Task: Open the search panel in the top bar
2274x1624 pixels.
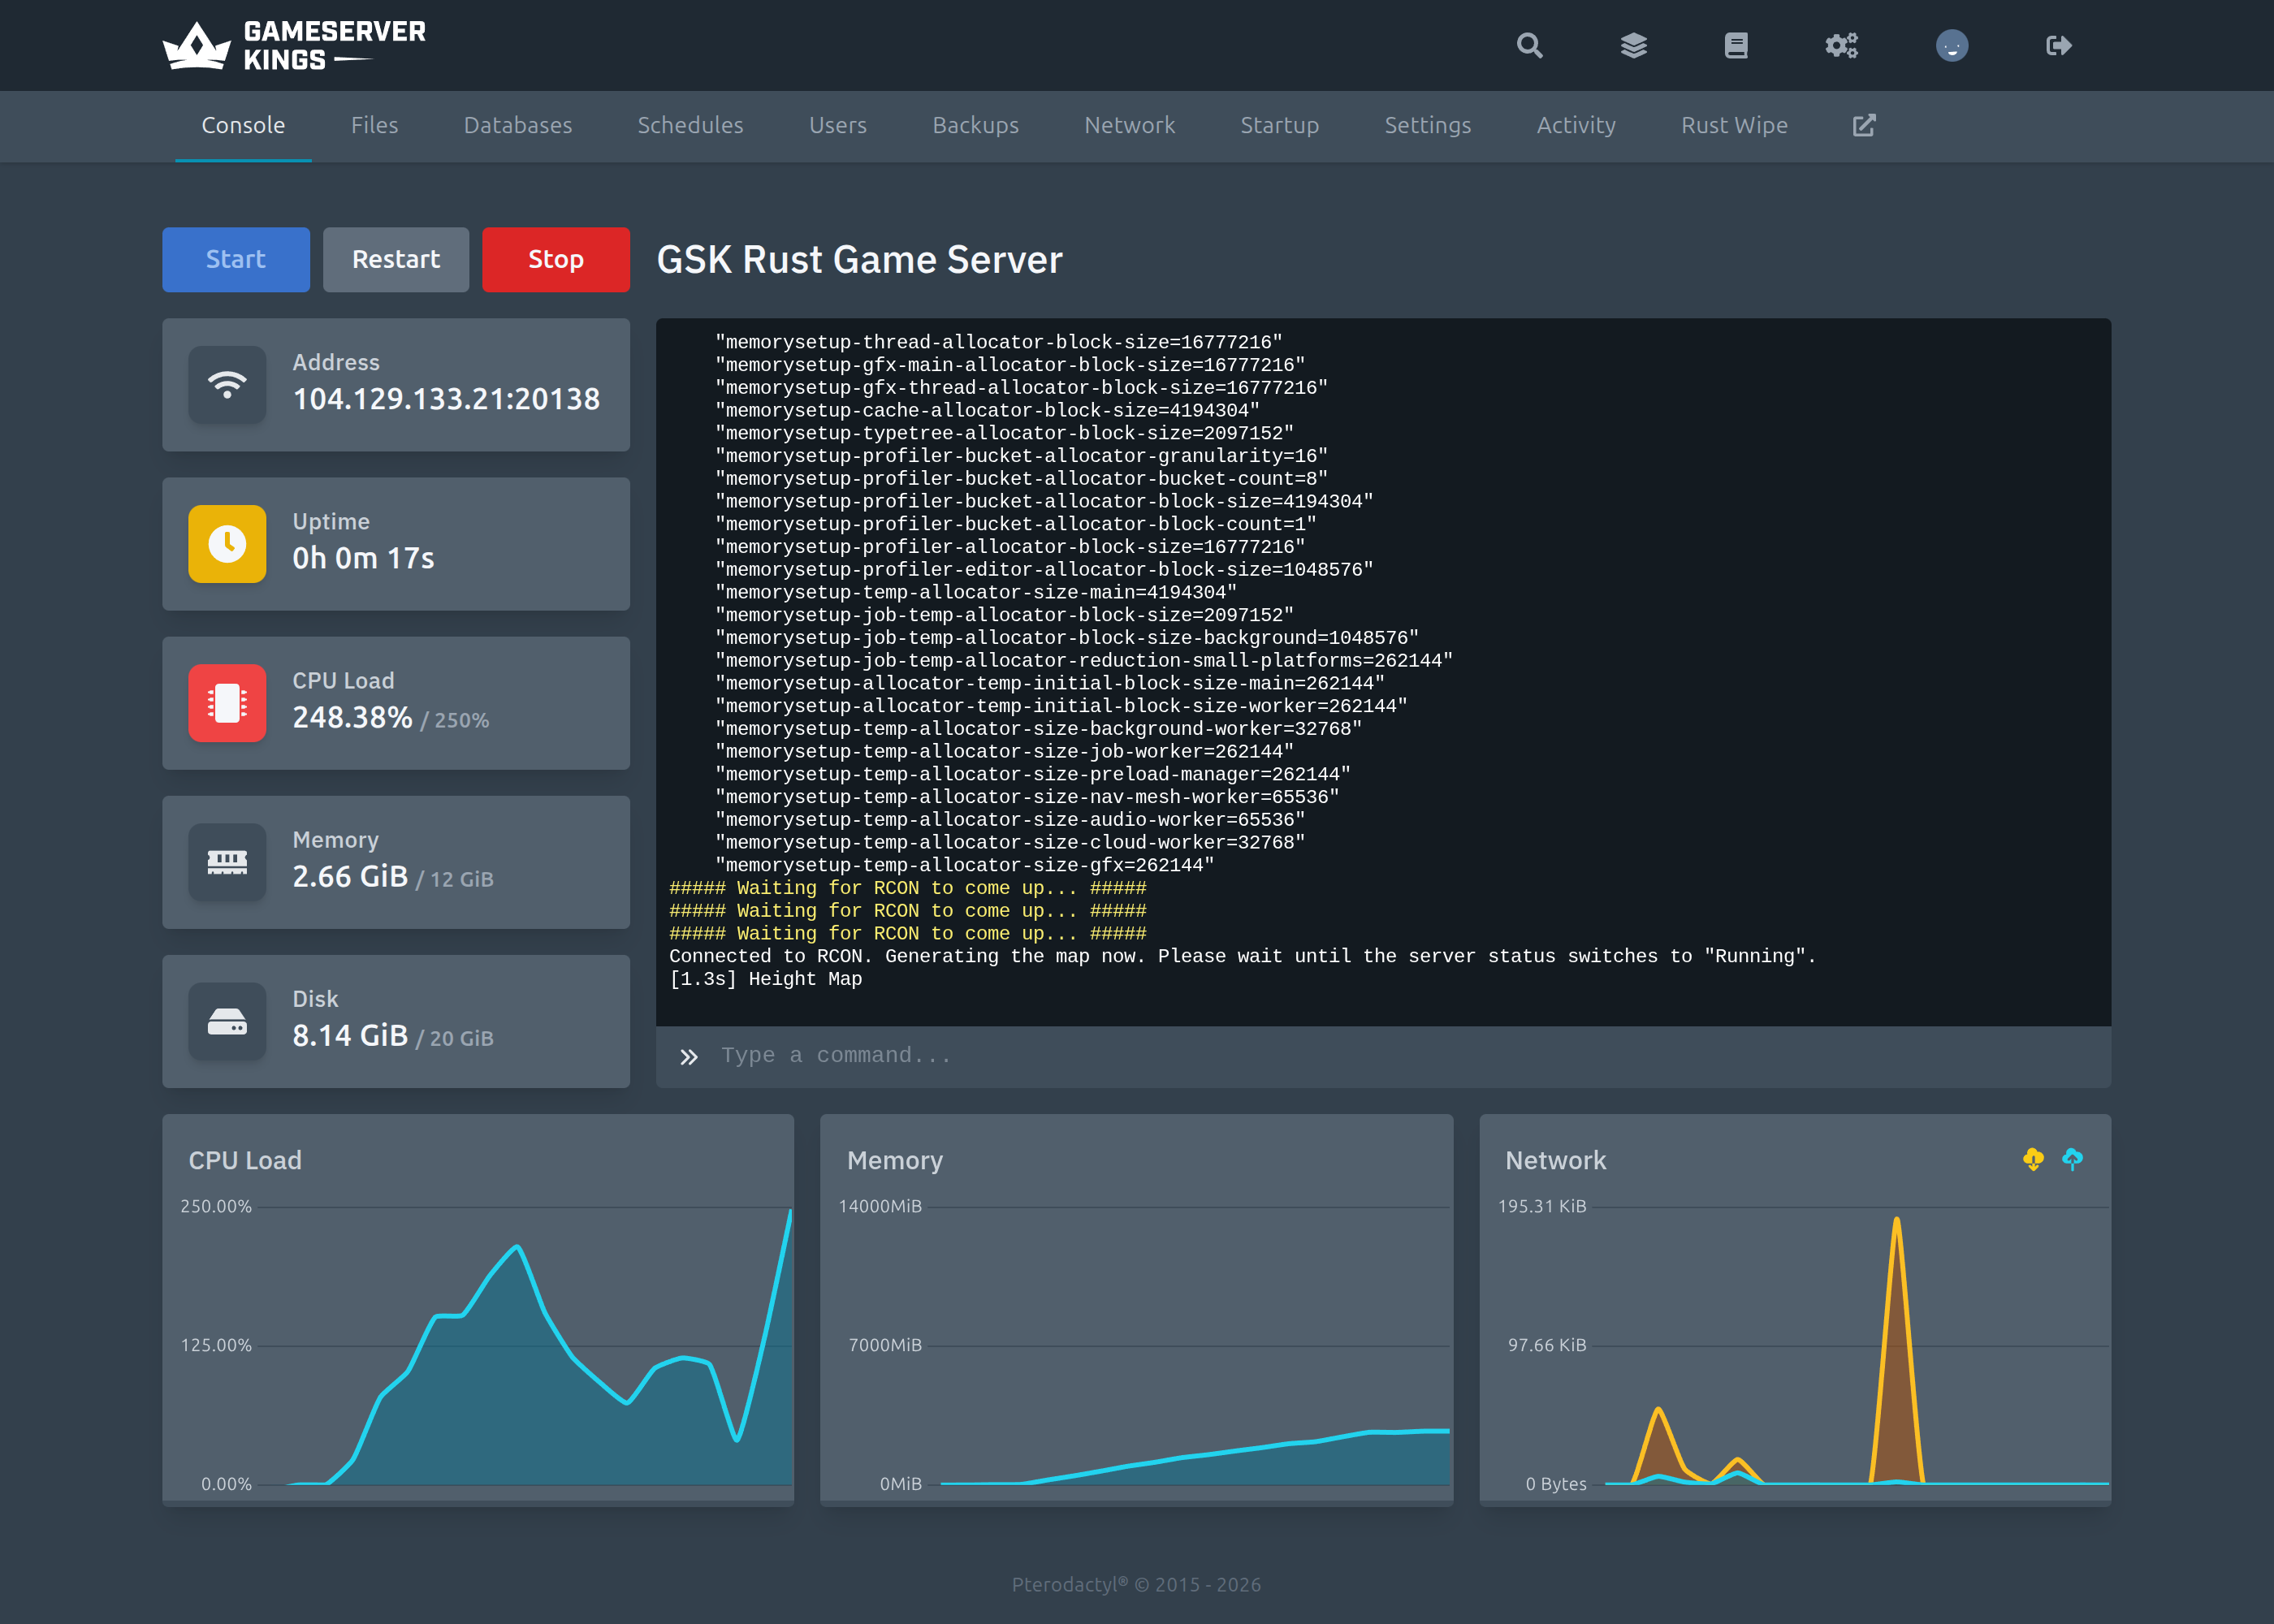Action: click(1529, 45)
